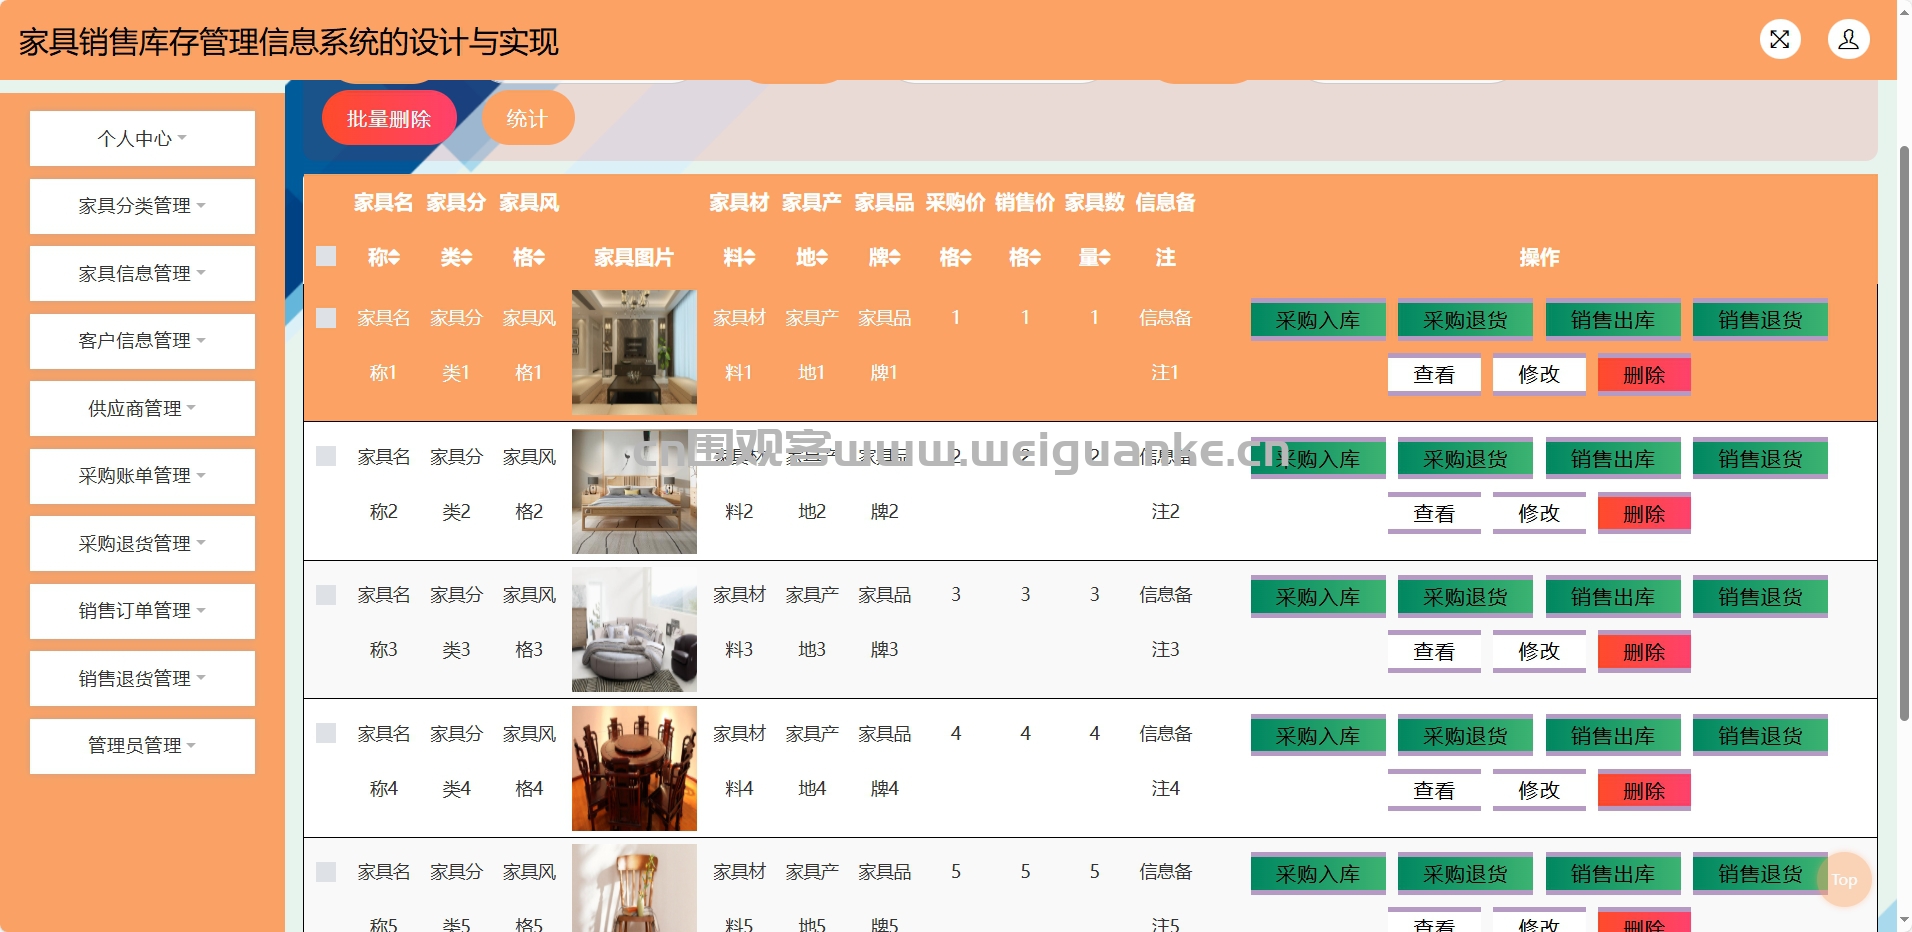Sort by 家具品牌 column arrows
Viewport: 1912px width, 932px height.
coord(895,258)
